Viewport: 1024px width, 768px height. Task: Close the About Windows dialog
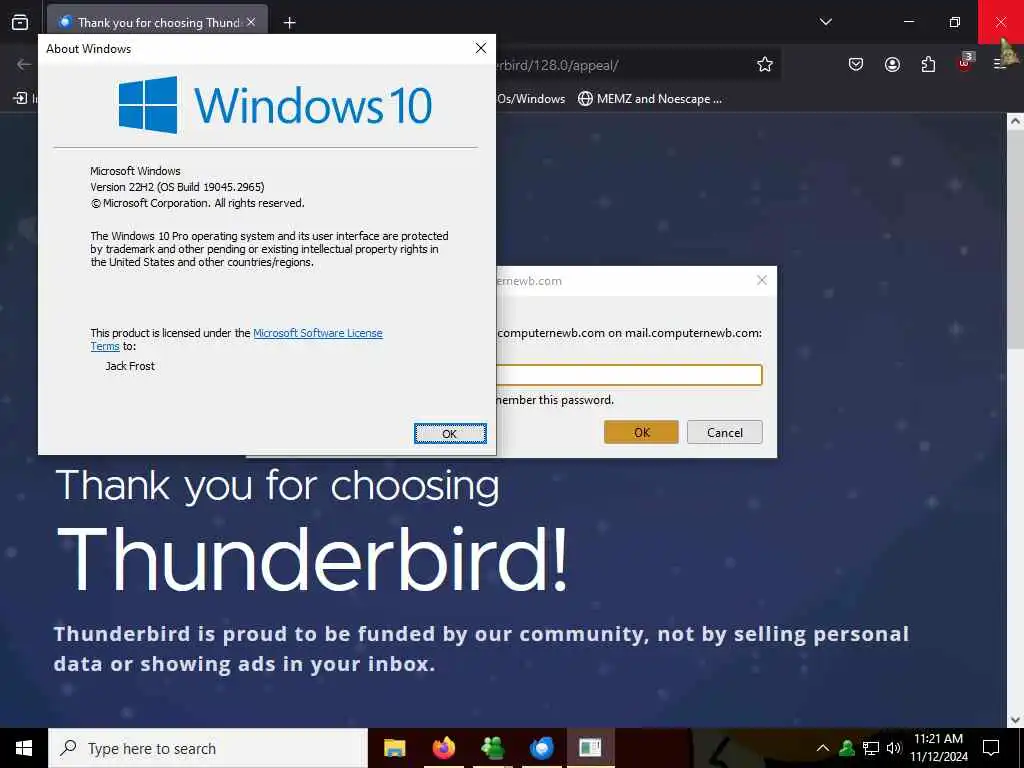tap(481, 48)
